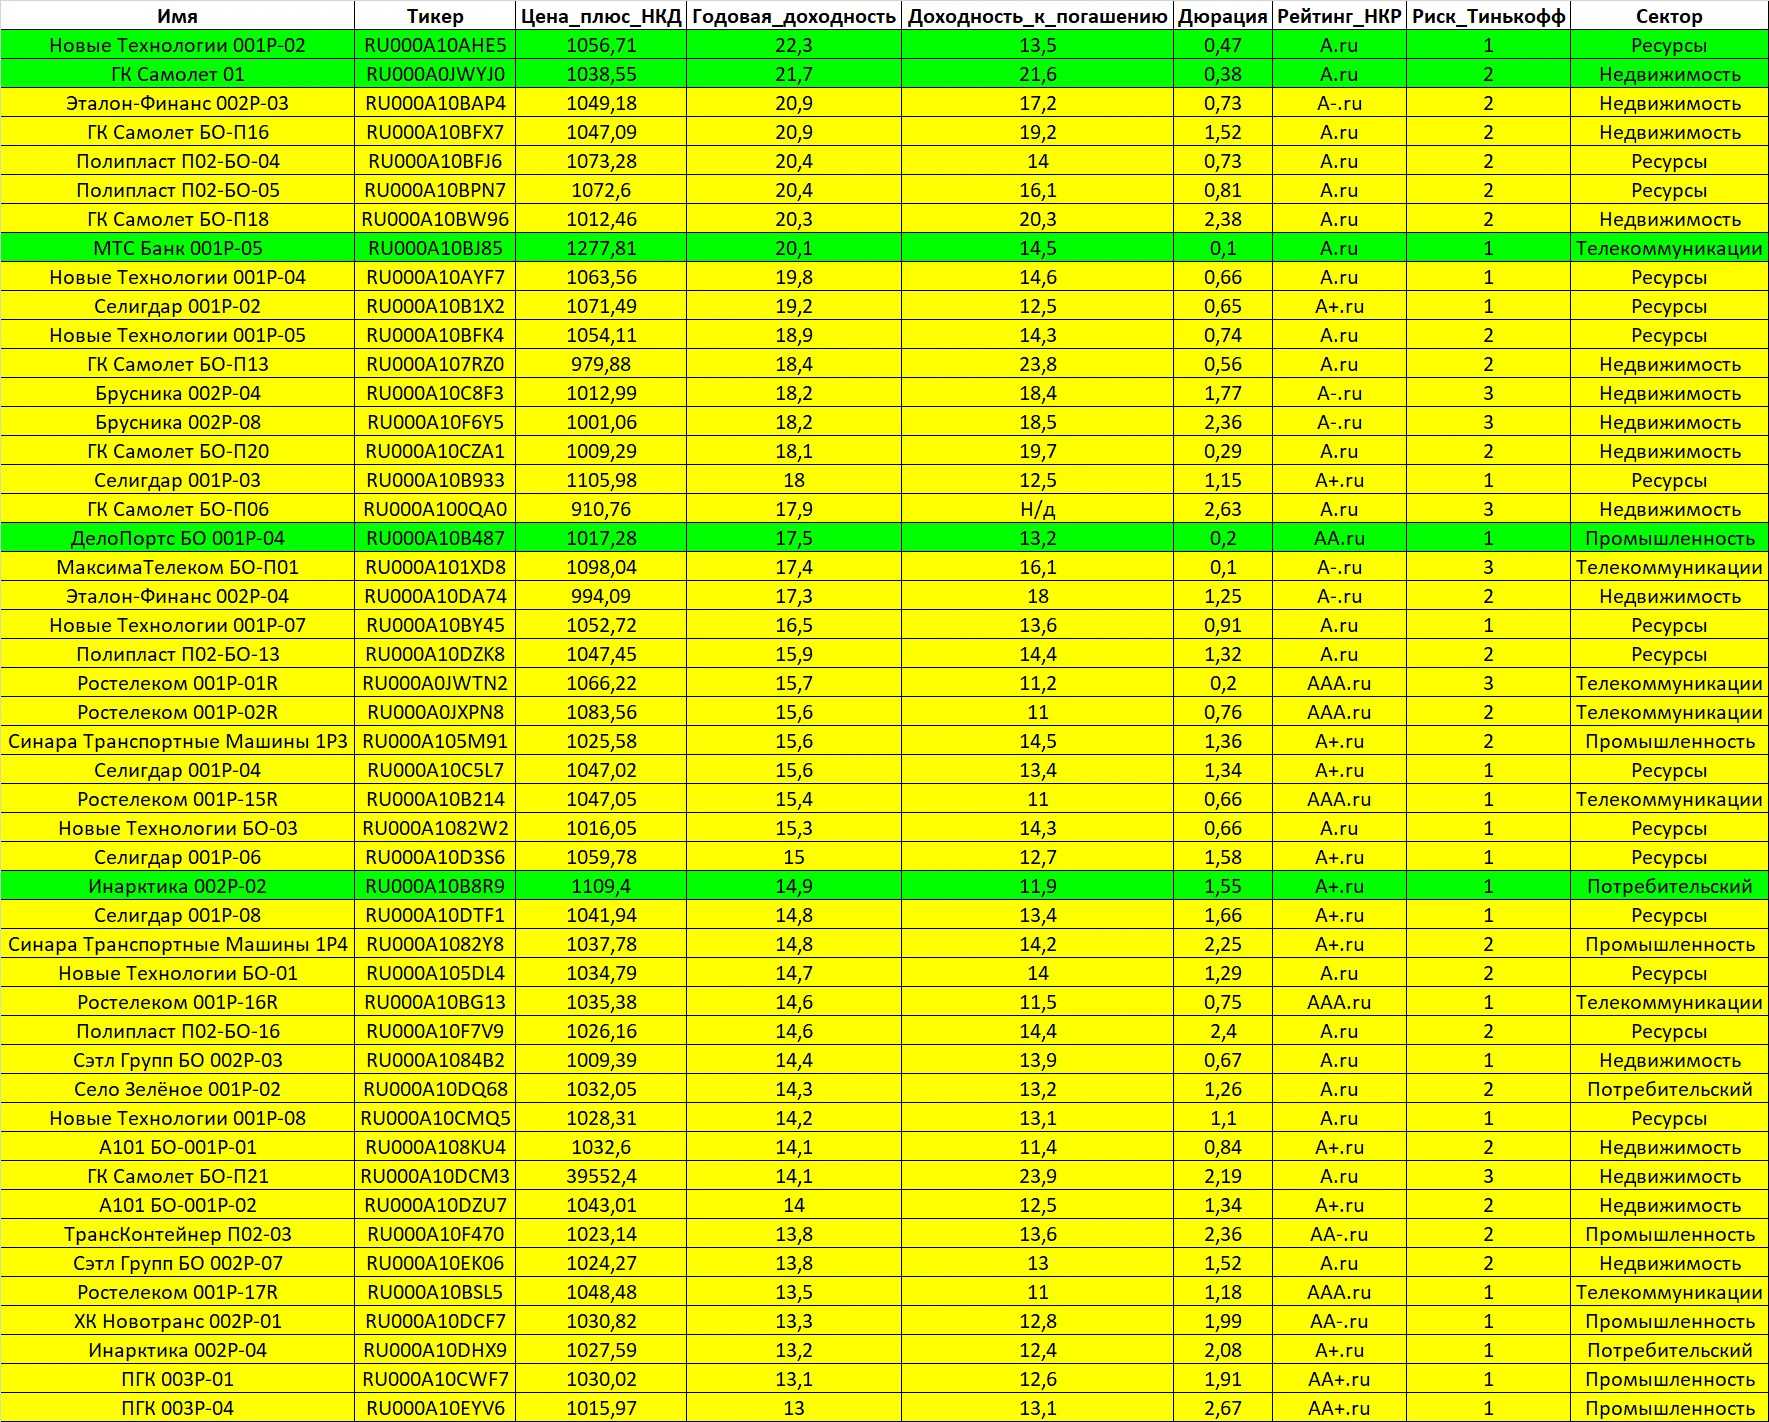Click the cell 'МаксимаТелеком БО-П01'
Screen dimensions: 1769x1422
click(x=178, y=567)
